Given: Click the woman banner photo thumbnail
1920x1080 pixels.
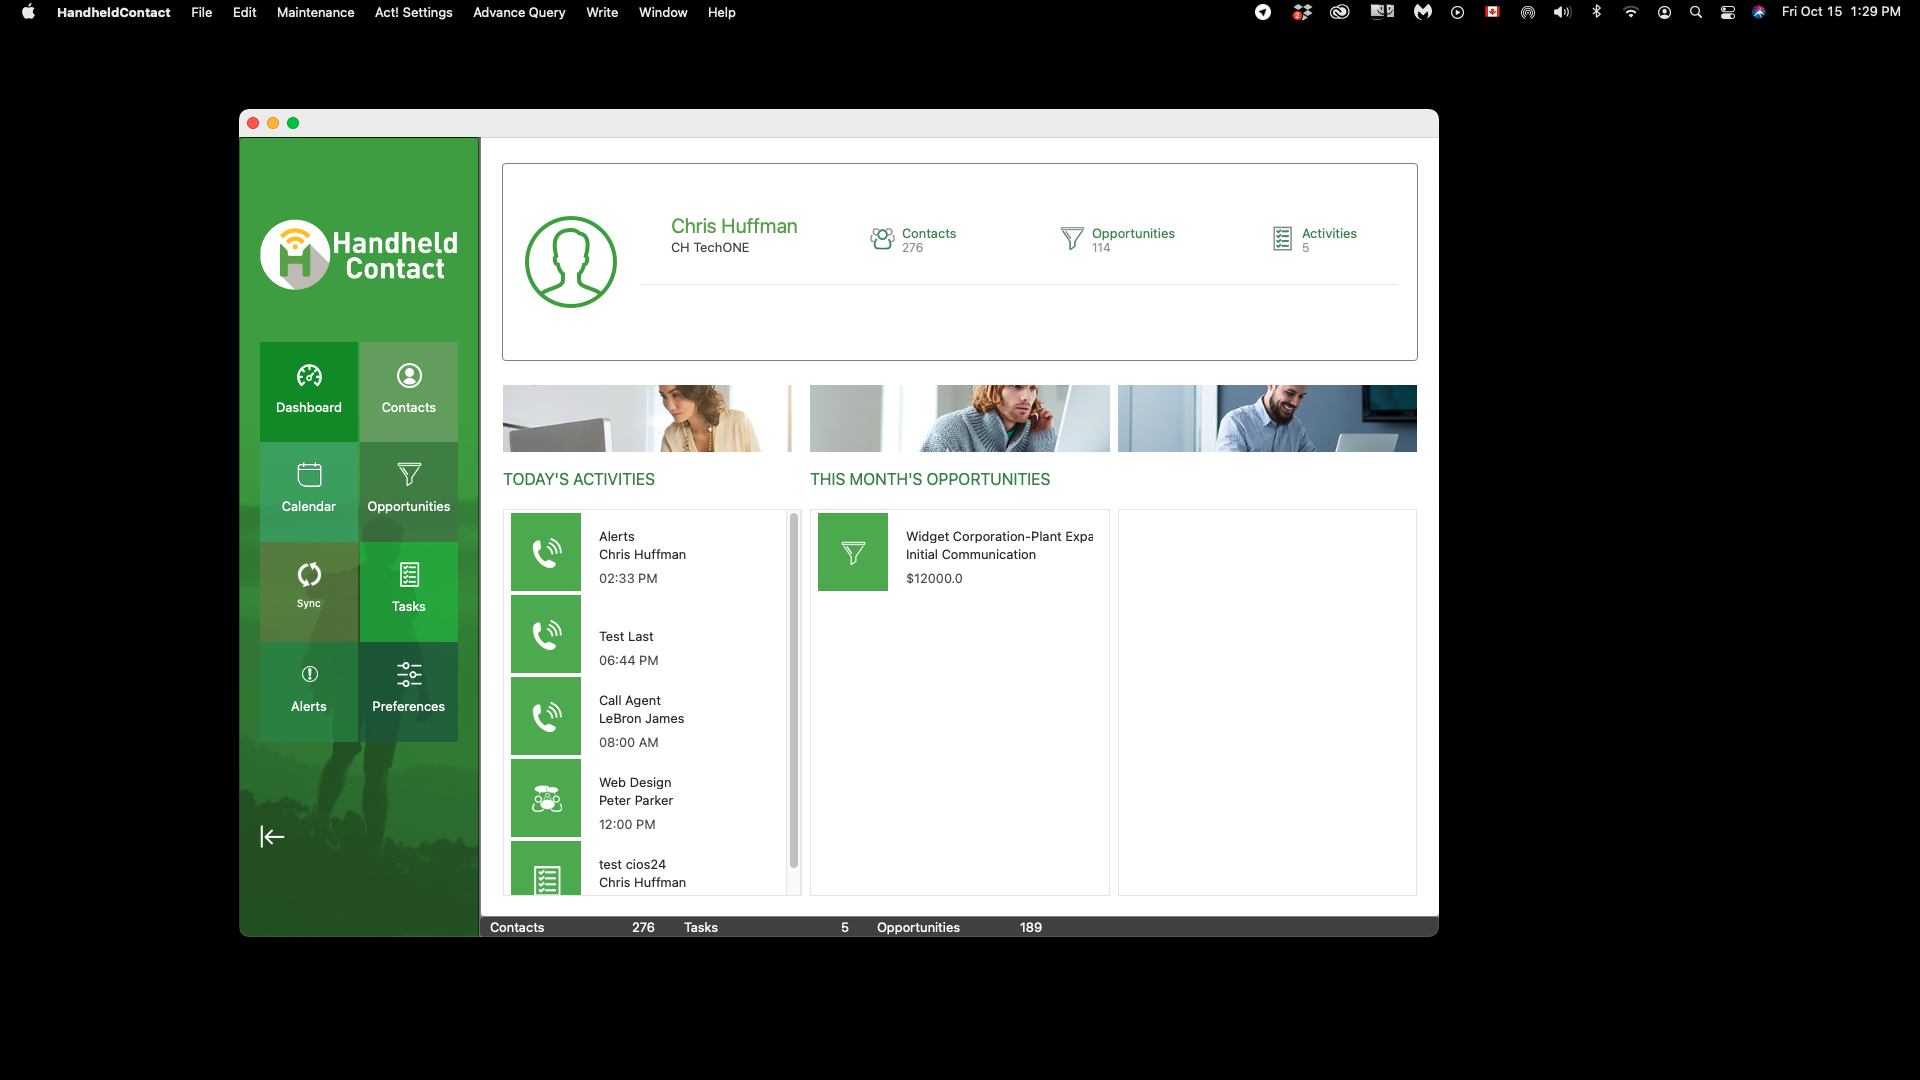Looking at the screenshot, I should pyautogui.click(x=647, y=418).
